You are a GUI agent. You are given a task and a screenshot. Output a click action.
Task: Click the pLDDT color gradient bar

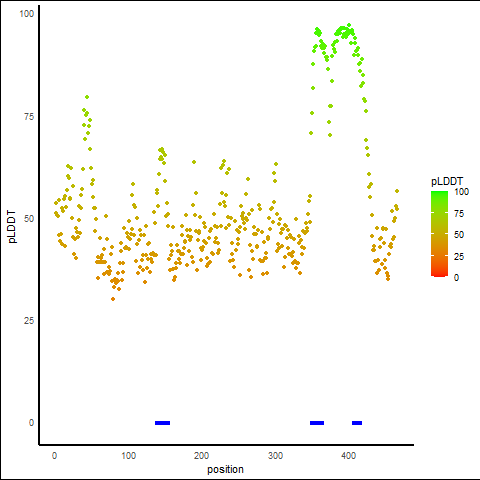[x=439, y=234]
